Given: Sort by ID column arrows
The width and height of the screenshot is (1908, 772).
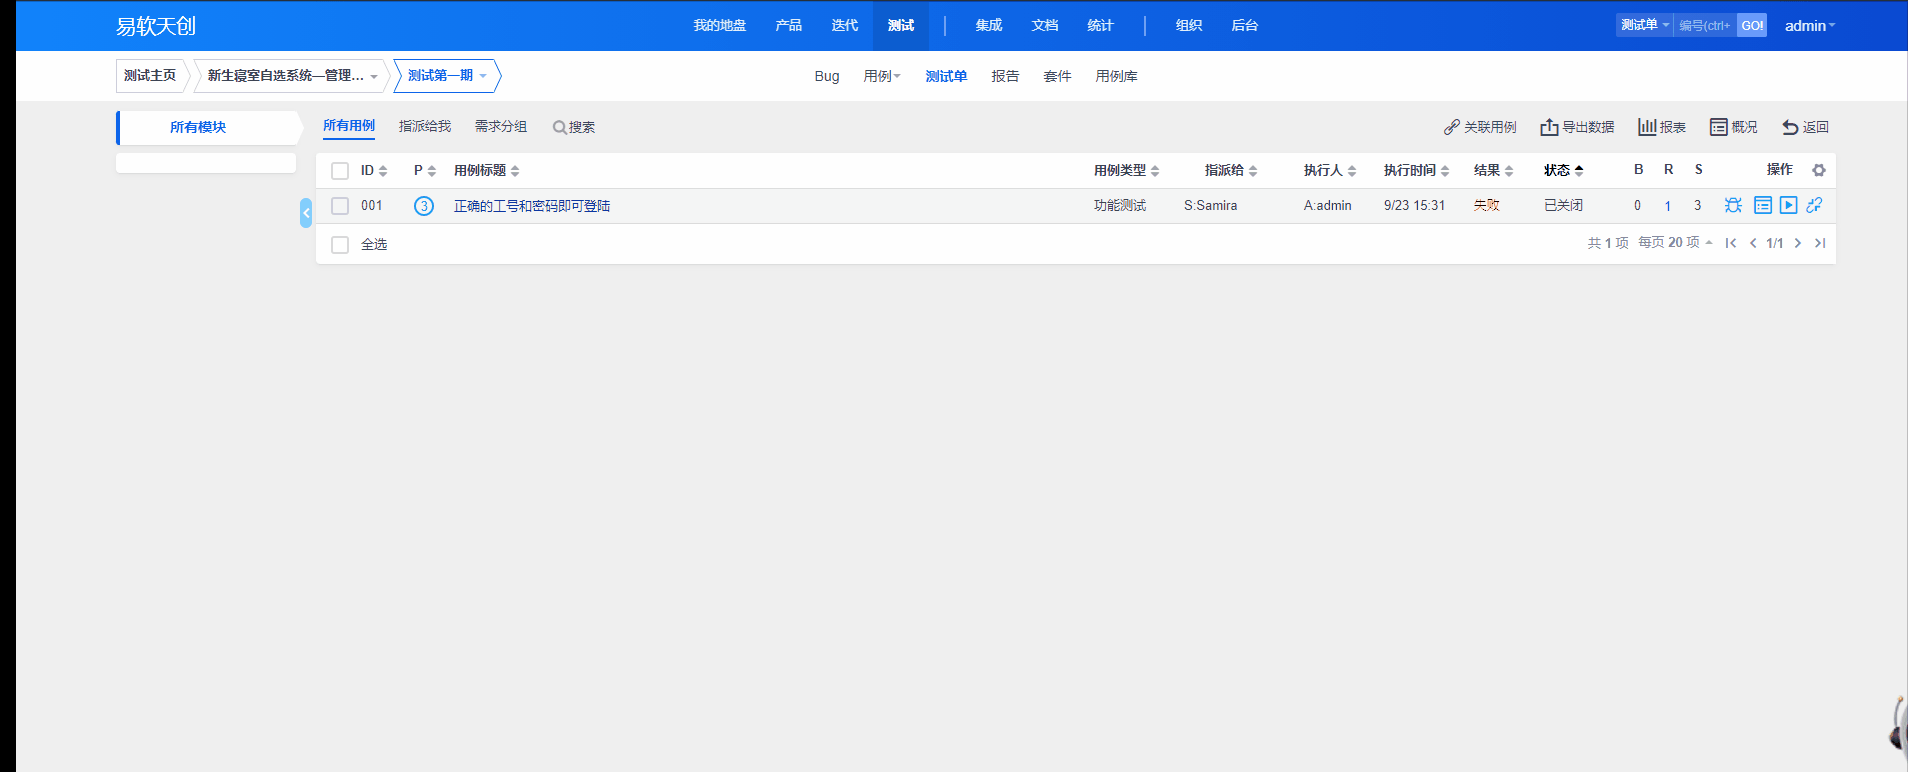Looking at the screenshot, I should pyautogui.click(x=374, y=171).
